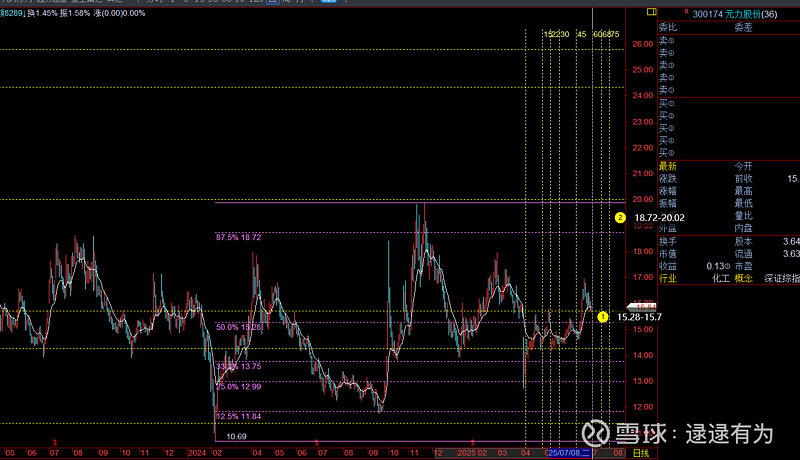800x460 pixels.
Task: Click the red R marker before 300174
Action: pyautogui.click(x=686, y=11)
